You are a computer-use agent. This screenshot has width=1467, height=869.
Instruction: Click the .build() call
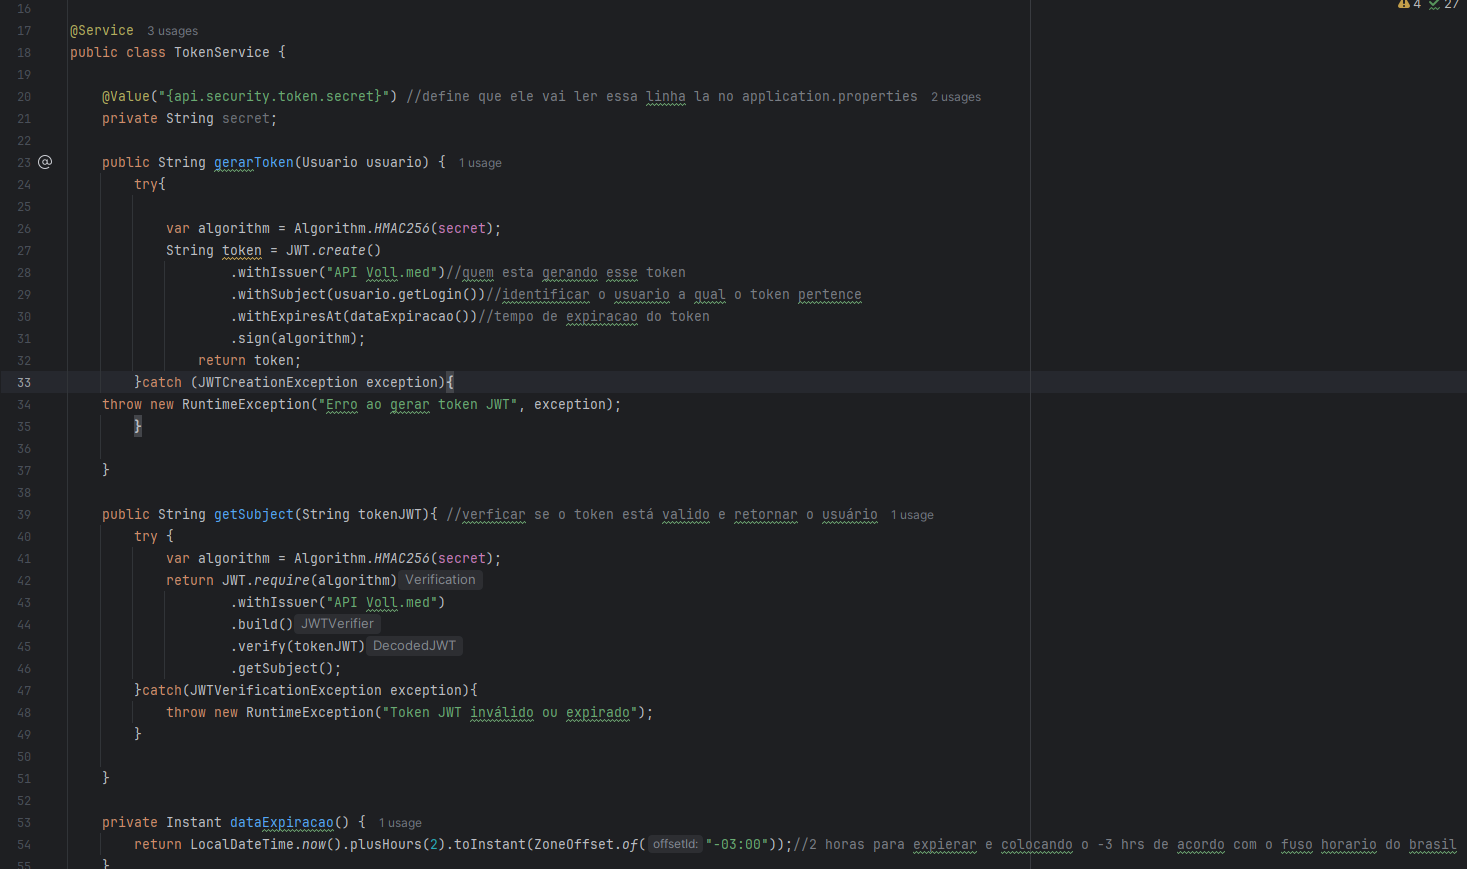(x=262, y=624)
